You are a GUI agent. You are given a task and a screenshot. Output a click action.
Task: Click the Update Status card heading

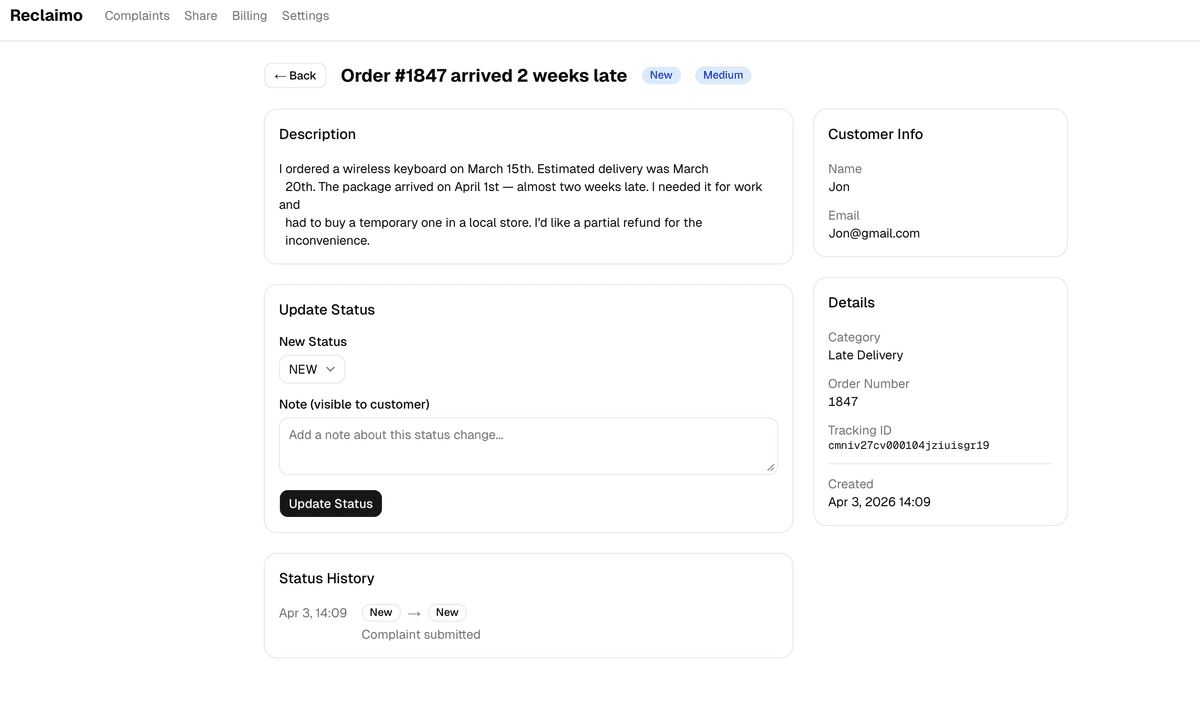(327, 310)
